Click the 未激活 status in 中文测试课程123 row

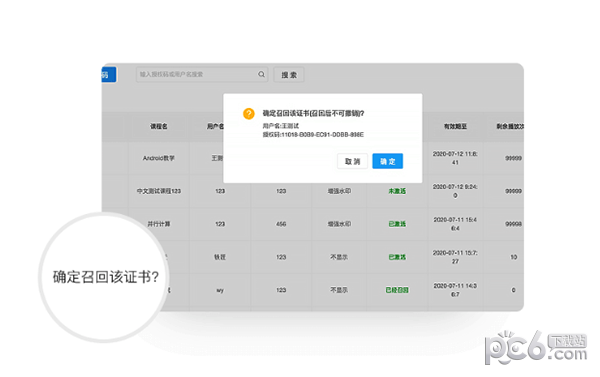(x=397, y=191)
